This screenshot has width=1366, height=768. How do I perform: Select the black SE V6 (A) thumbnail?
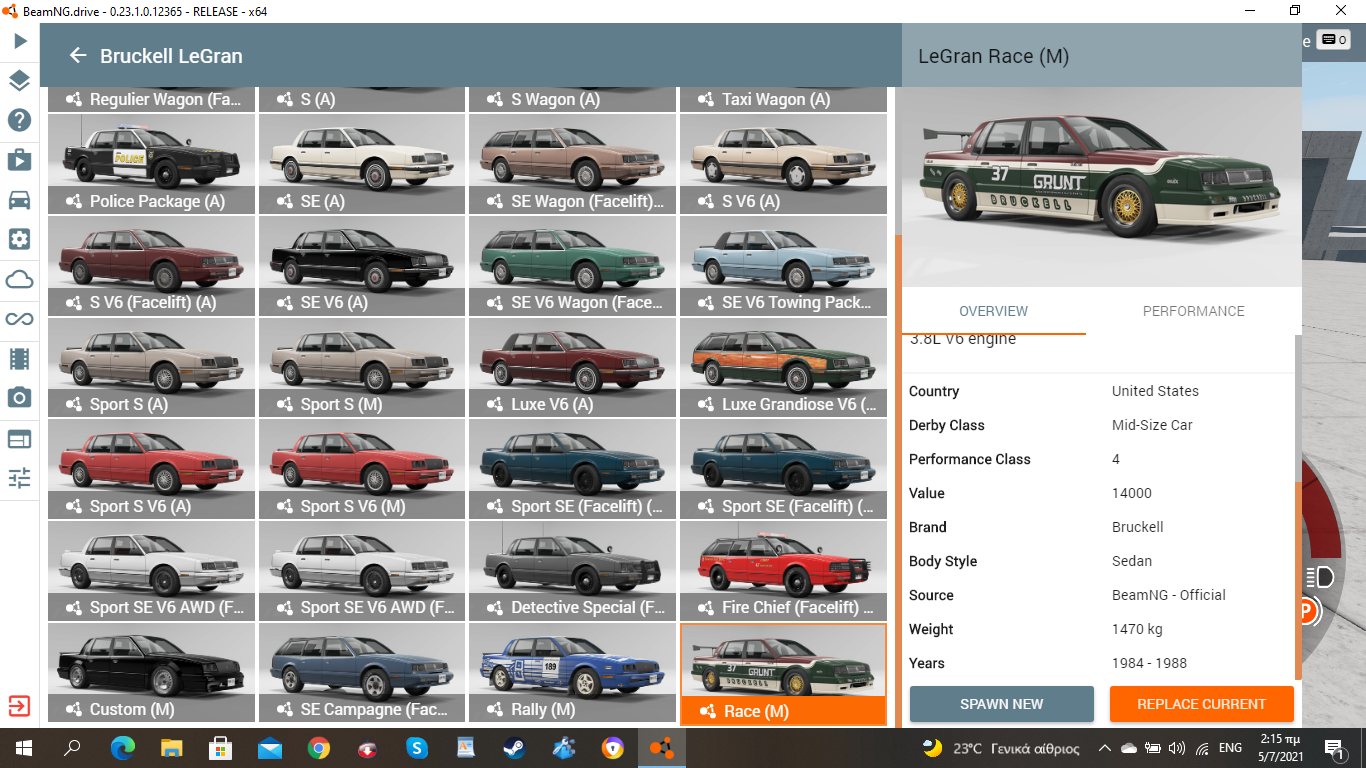click(x=362, y=266)
